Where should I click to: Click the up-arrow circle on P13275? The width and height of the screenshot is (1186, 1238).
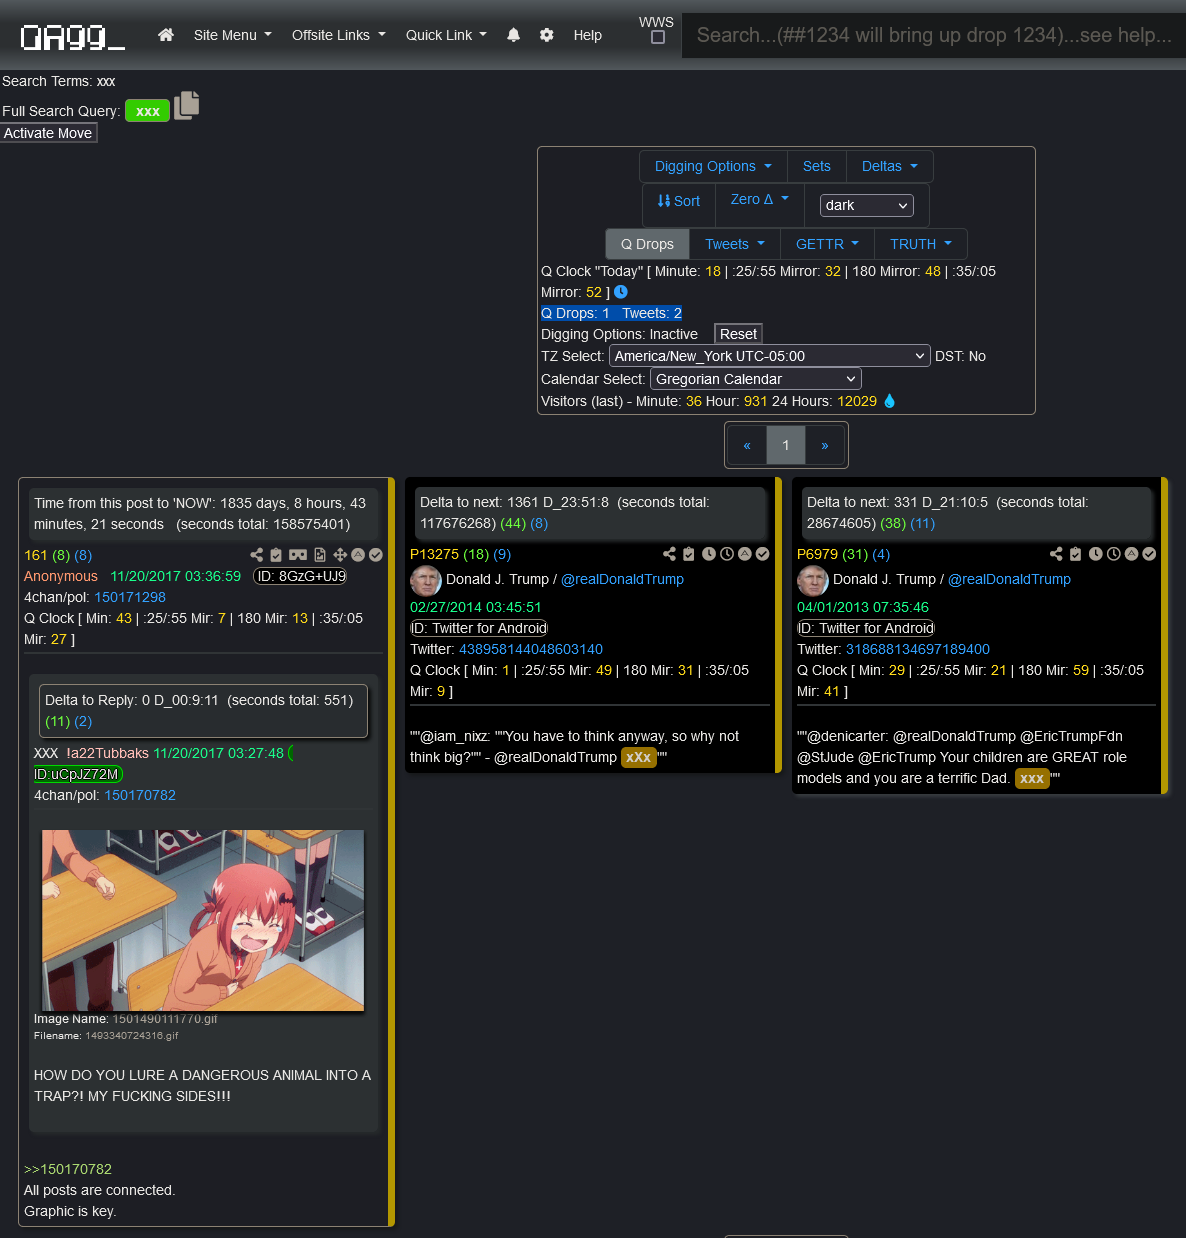tap(745, 554)
